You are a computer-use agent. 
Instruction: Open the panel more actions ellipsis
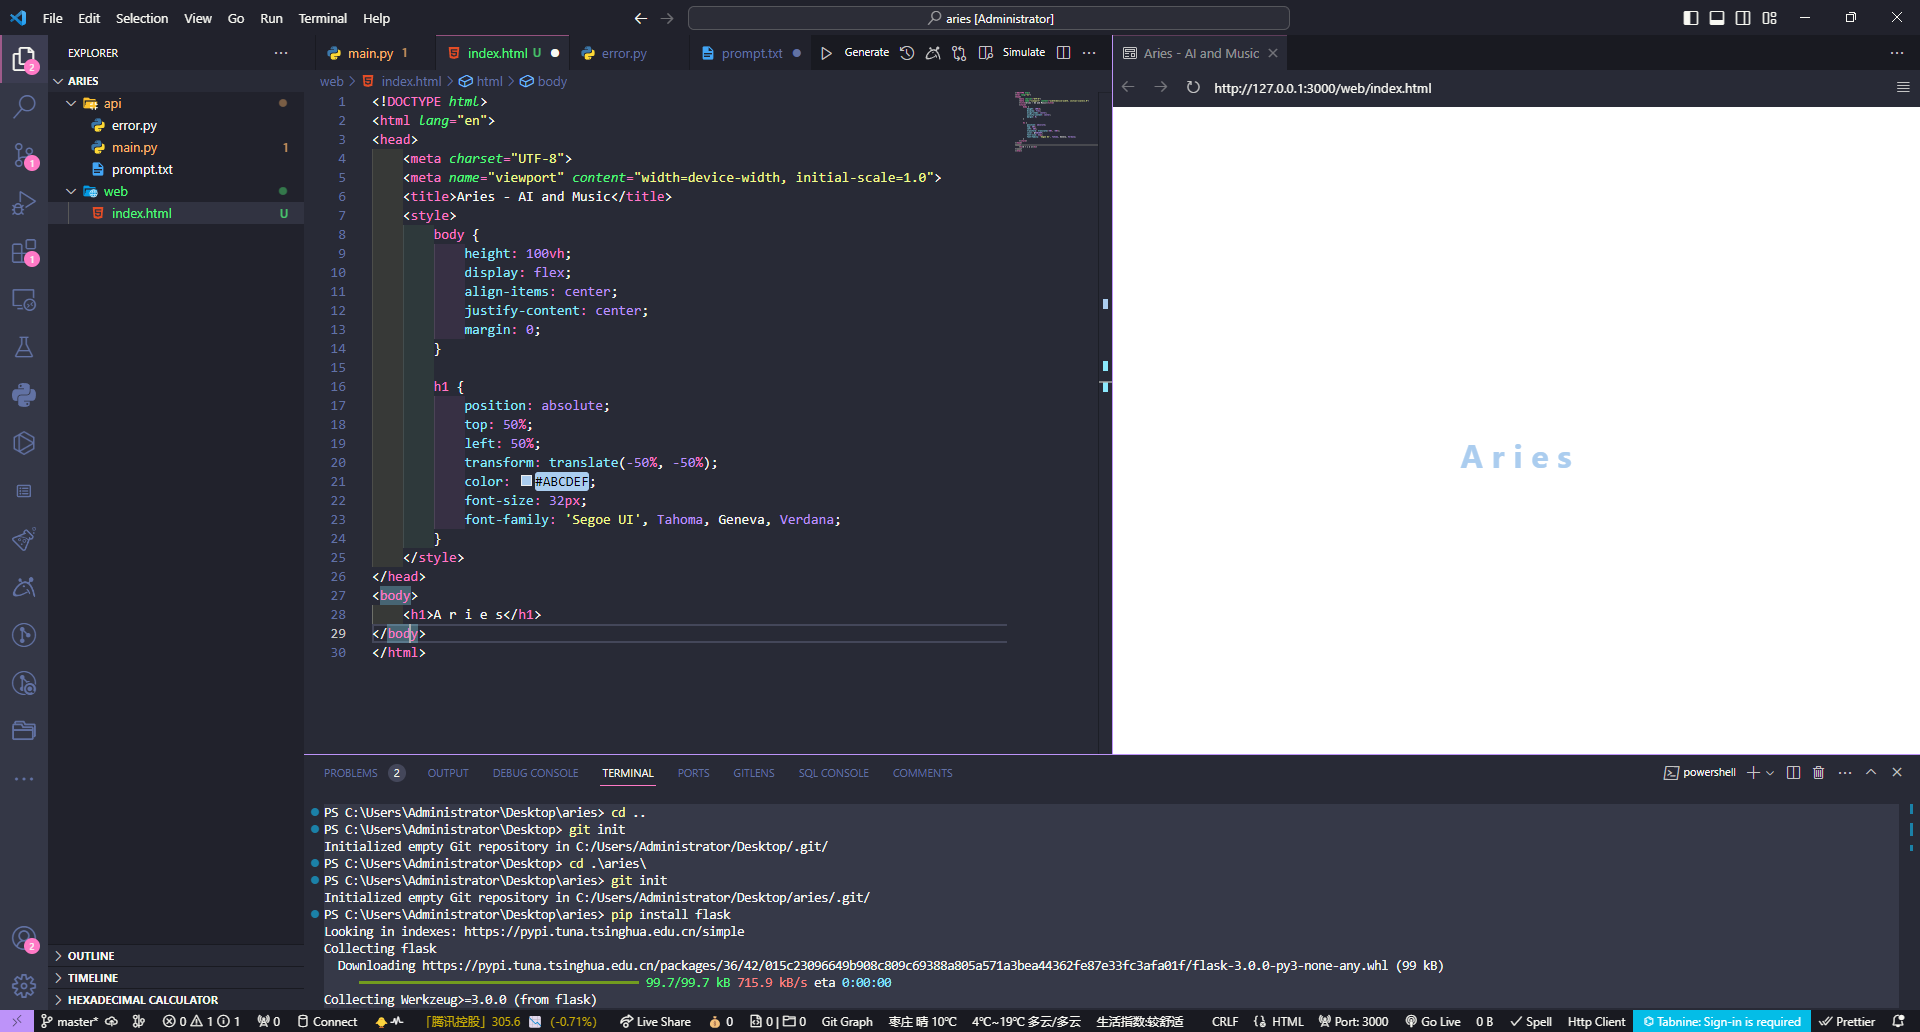1845,773
